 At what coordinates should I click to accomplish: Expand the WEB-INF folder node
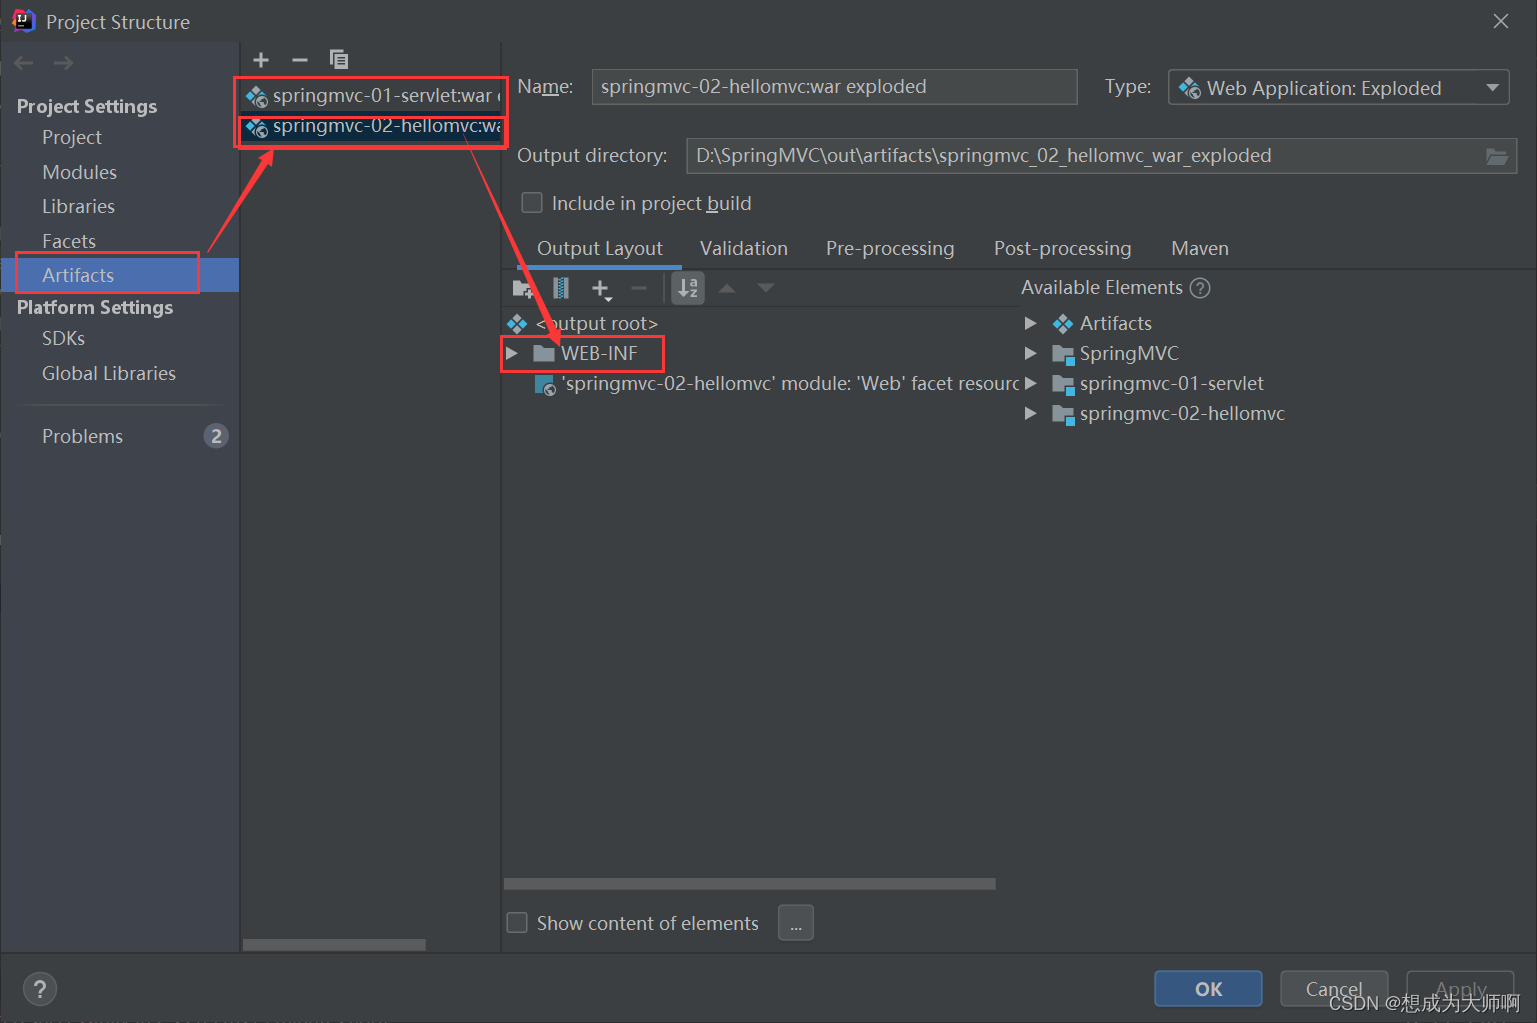pyautogui.click(x=512, y=353)
